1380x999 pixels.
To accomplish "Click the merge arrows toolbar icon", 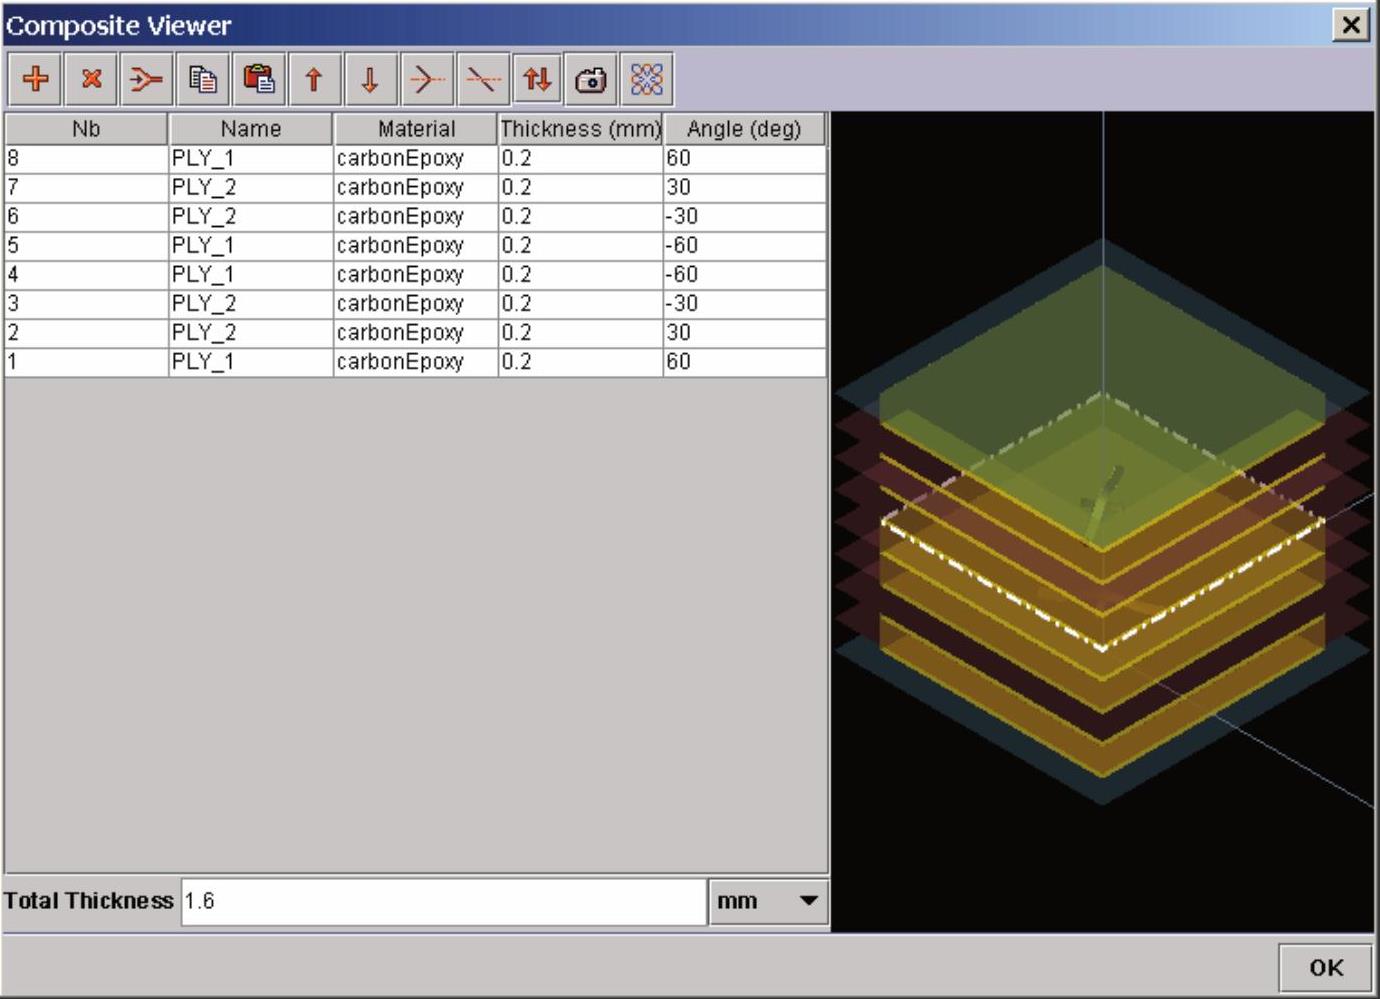I will 146,79.
